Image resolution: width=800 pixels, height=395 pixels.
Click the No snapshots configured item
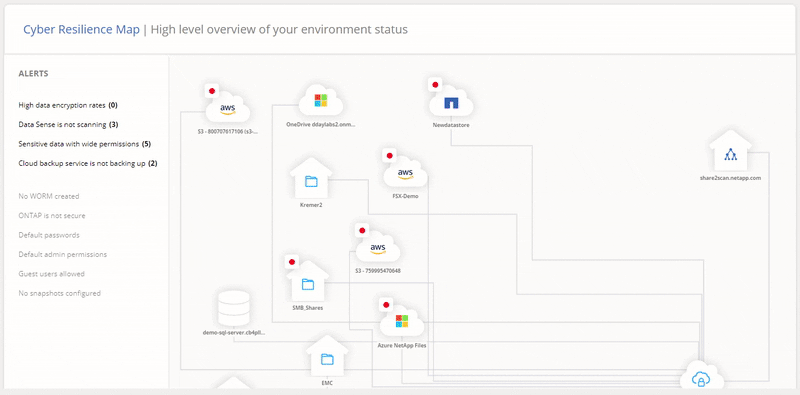click(60, 293)
